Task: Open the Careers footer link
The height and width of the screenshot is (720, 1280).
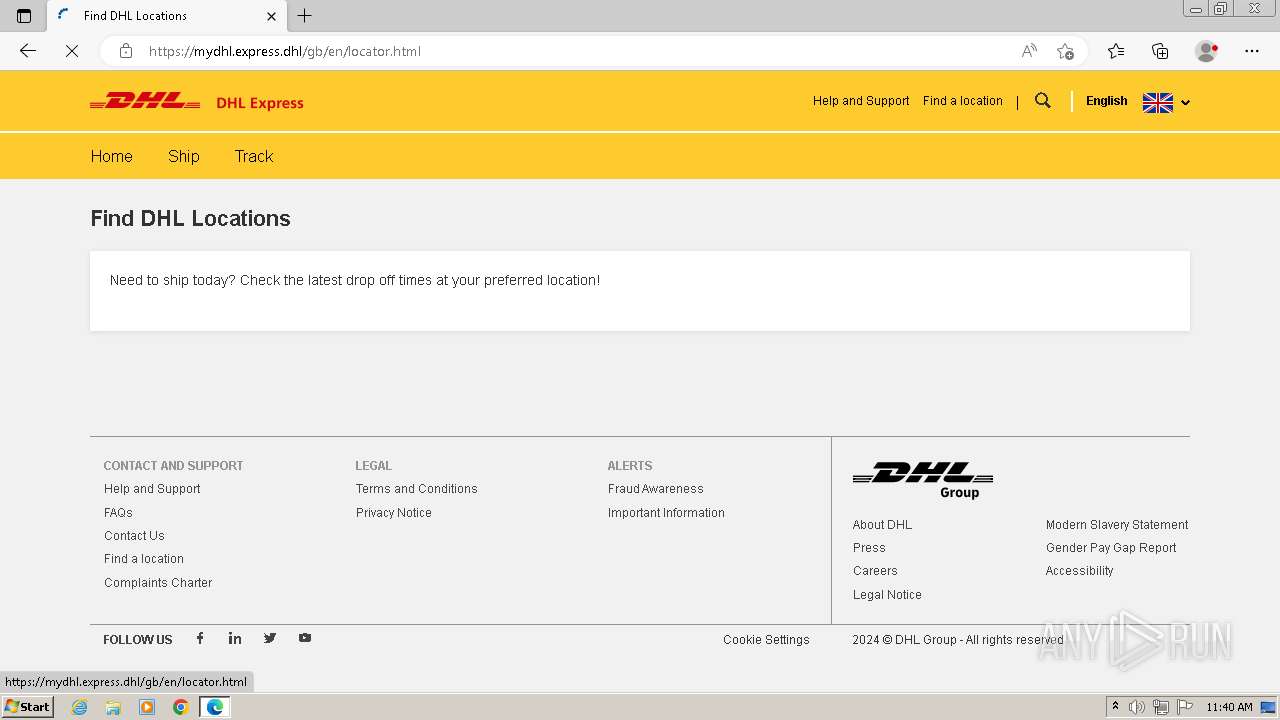Action: 875,571
